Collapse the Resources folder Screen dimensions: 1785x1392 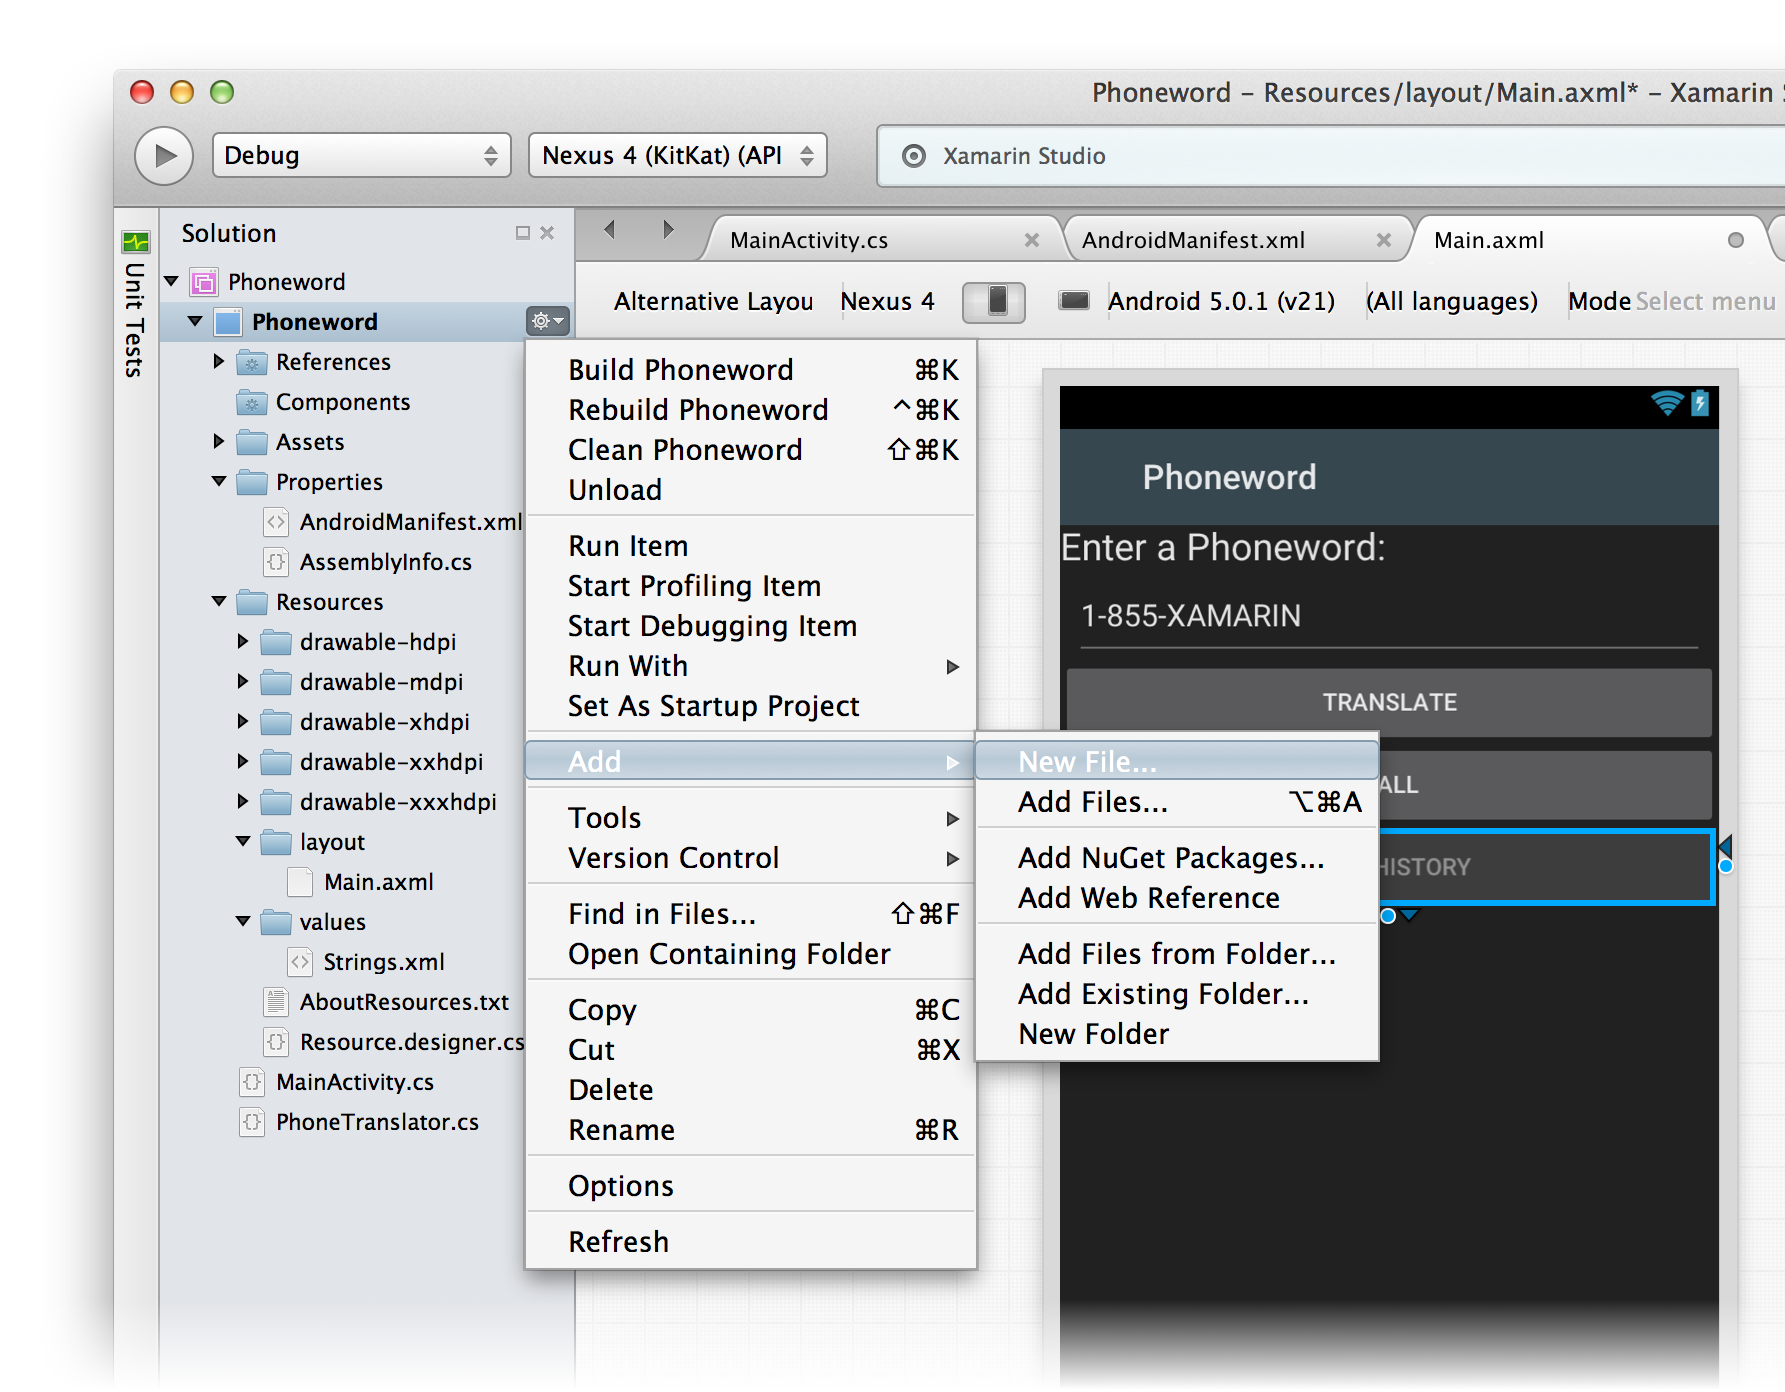pyautogui.click(x=219, y=601)
